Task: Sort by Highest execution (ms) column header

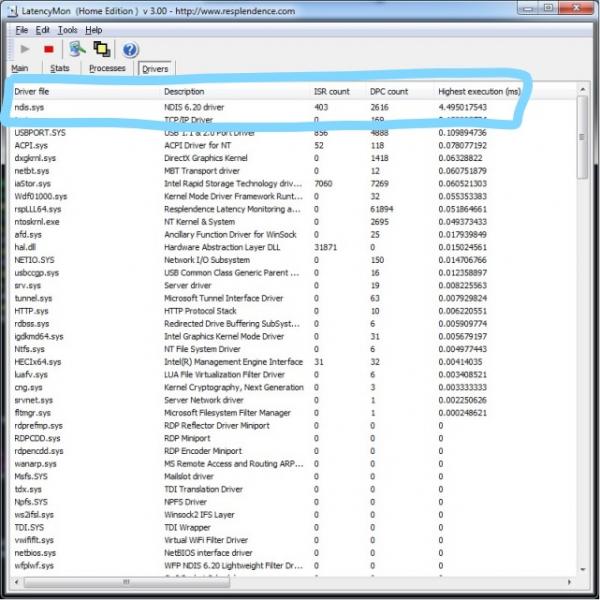Action: 479,91
